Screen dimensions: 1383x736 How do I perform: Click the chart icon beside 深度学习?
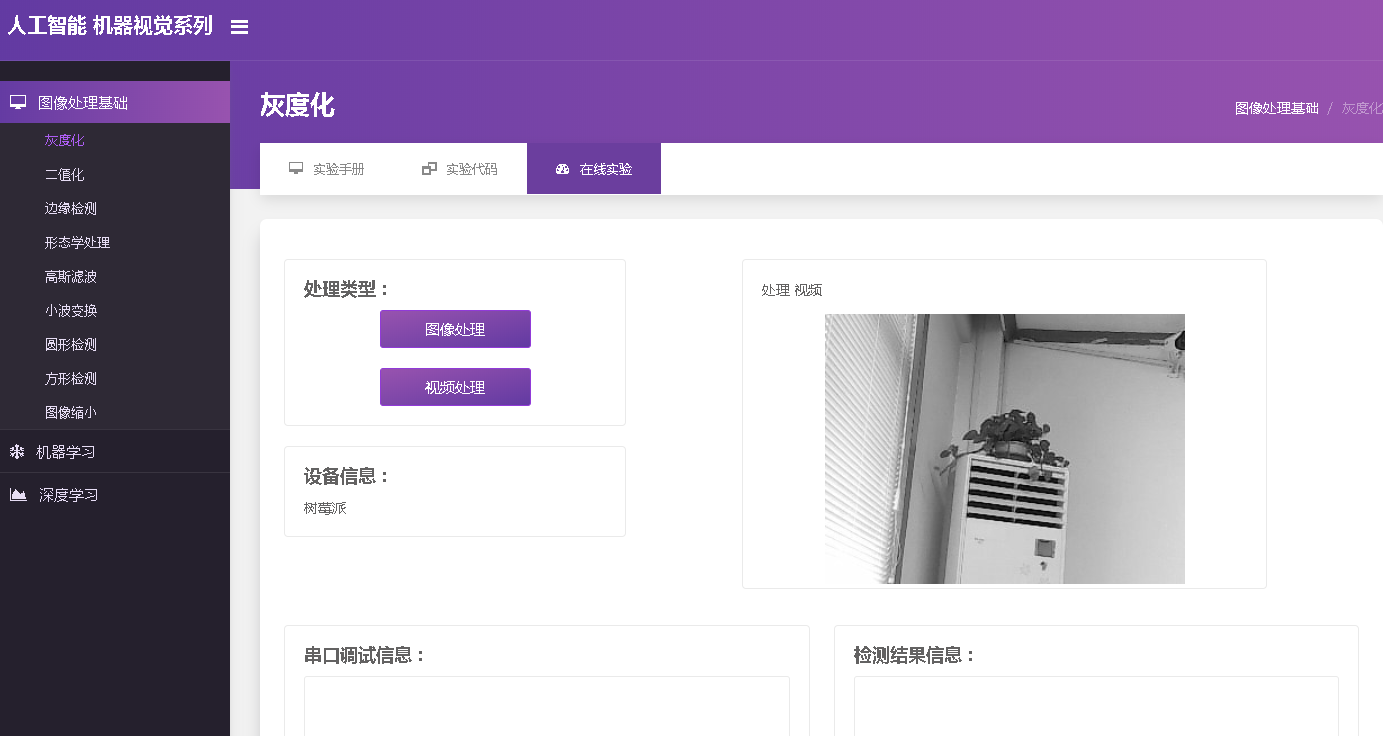tap(16, 494)
